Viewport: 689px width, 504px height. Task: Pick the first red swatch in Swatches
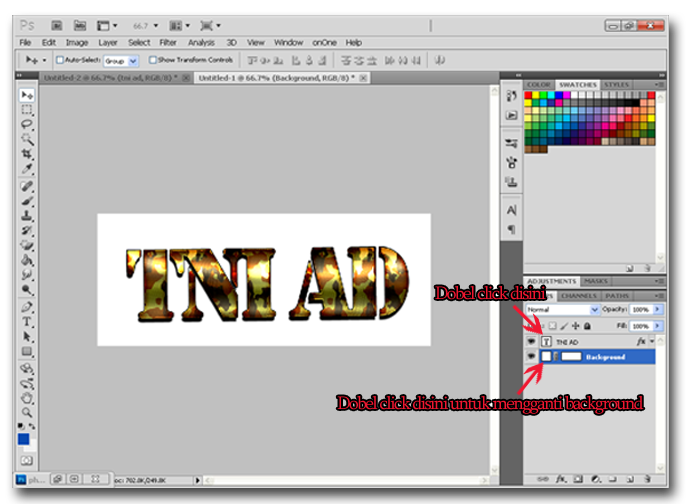pyautogui.click(x=528, y=95)
